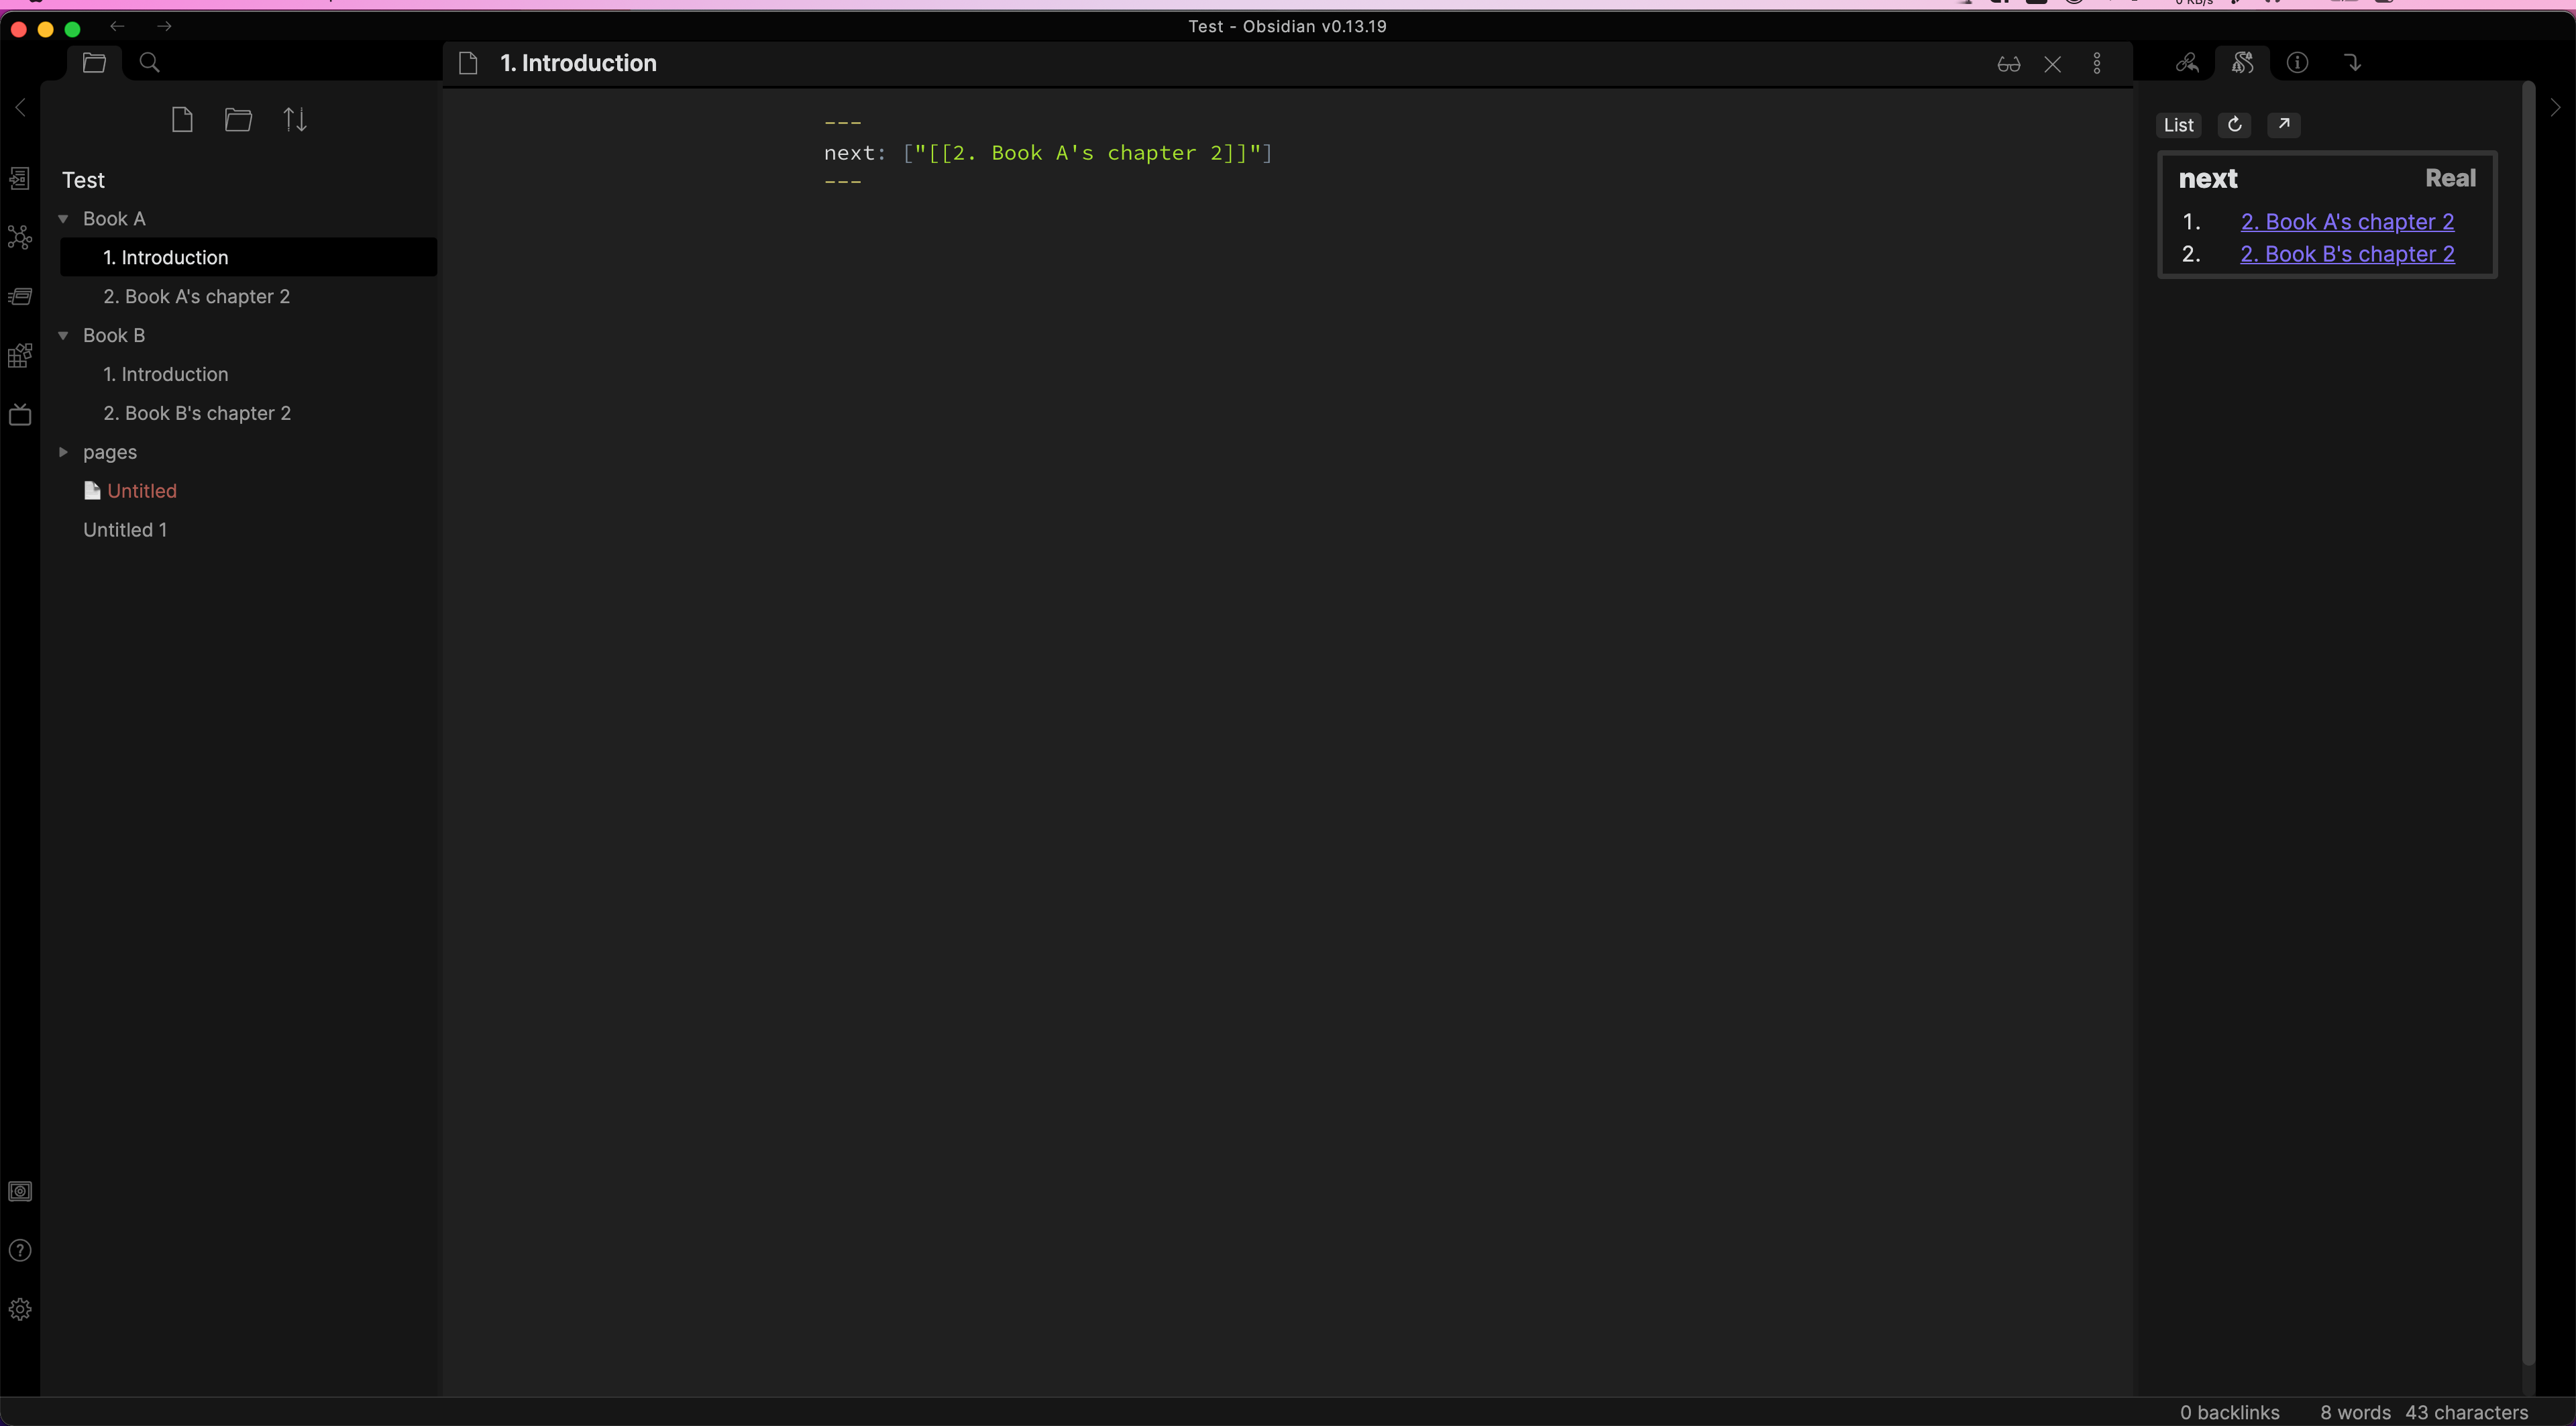Click the grid puzzle icon in the left ribbon
The height and width of the screenshot is (1426, 2576).
point(20,355)
